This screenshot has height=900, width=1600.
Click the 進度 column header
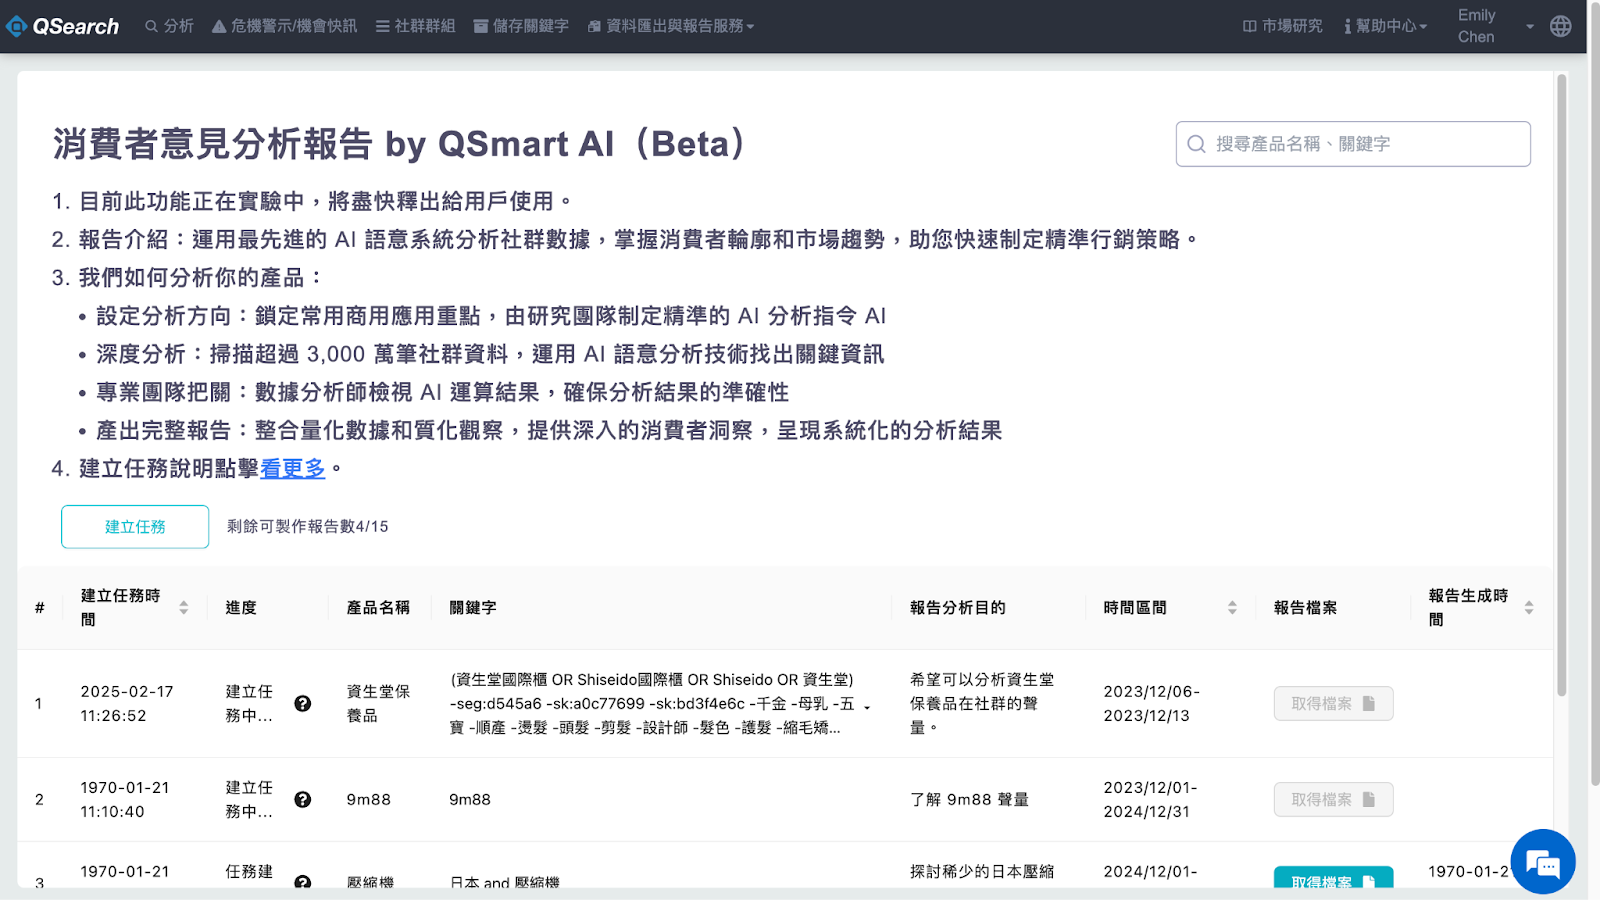point(241,608)
